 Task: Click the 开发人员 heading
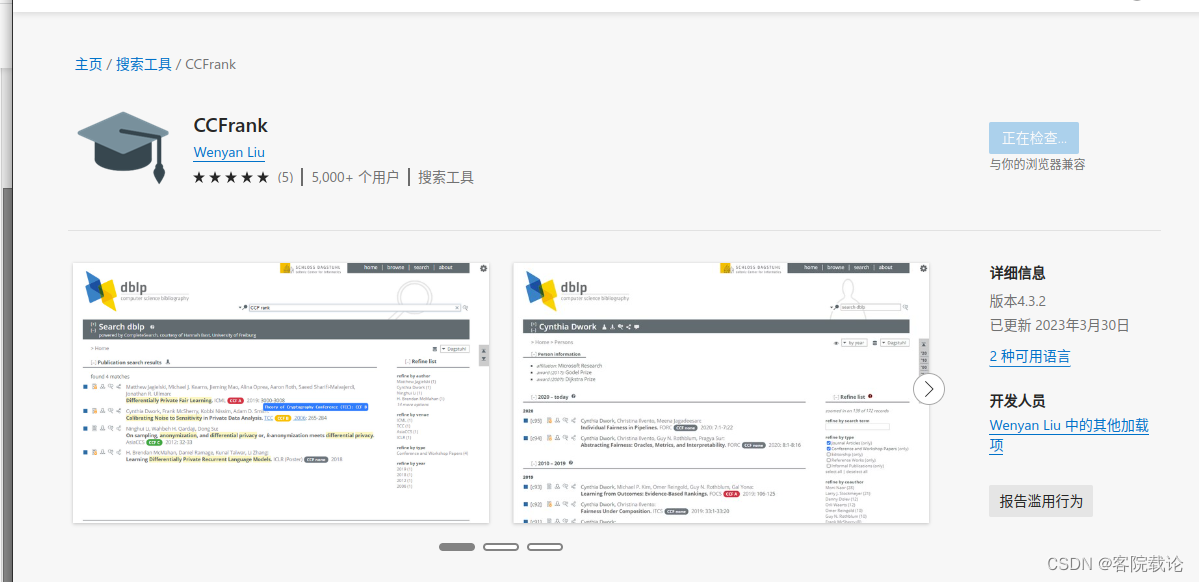(1017, 402)
